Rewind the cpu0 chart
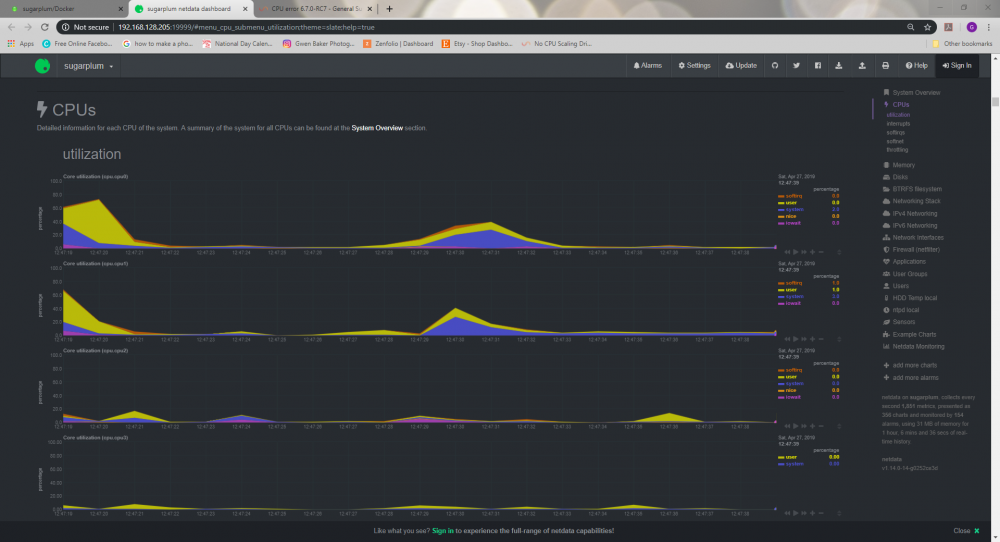Image resolution: width=1000 pixels, height=542 pixels. (x=787, y=252)
